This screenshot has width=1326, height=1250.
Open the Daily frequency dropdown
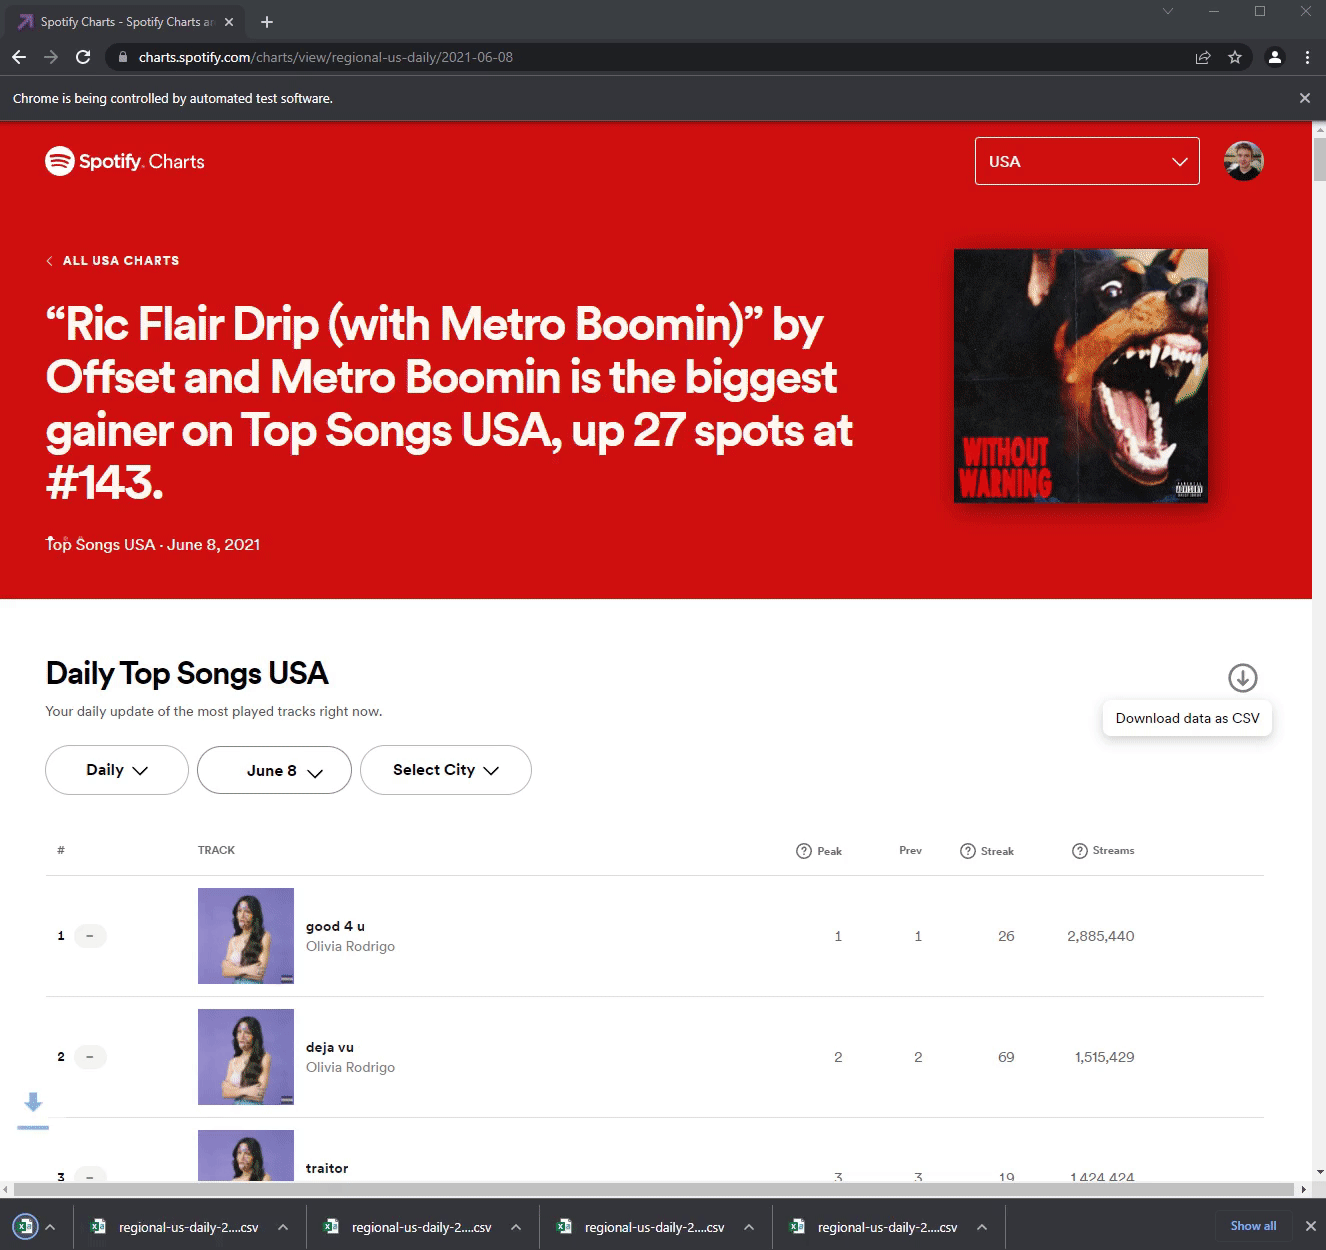[x=117, y=770]
